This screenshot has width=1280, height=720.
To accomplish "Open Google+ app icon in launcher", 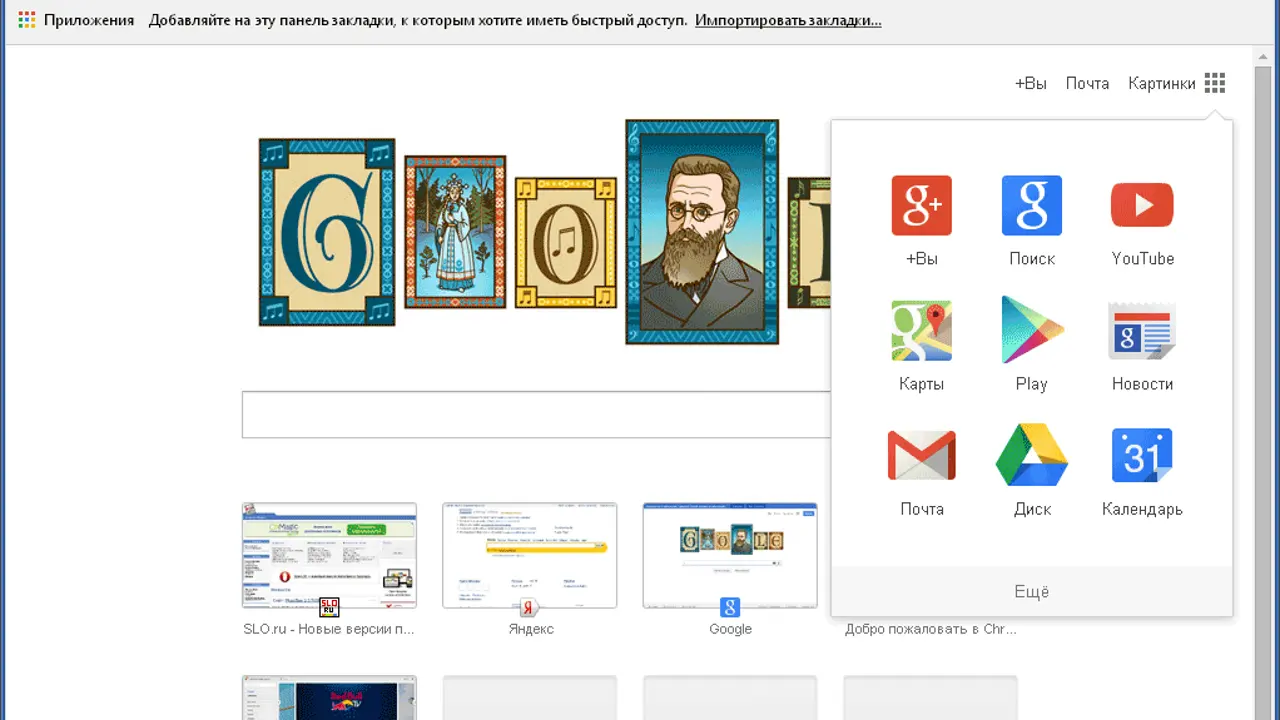I will [921, 206].
